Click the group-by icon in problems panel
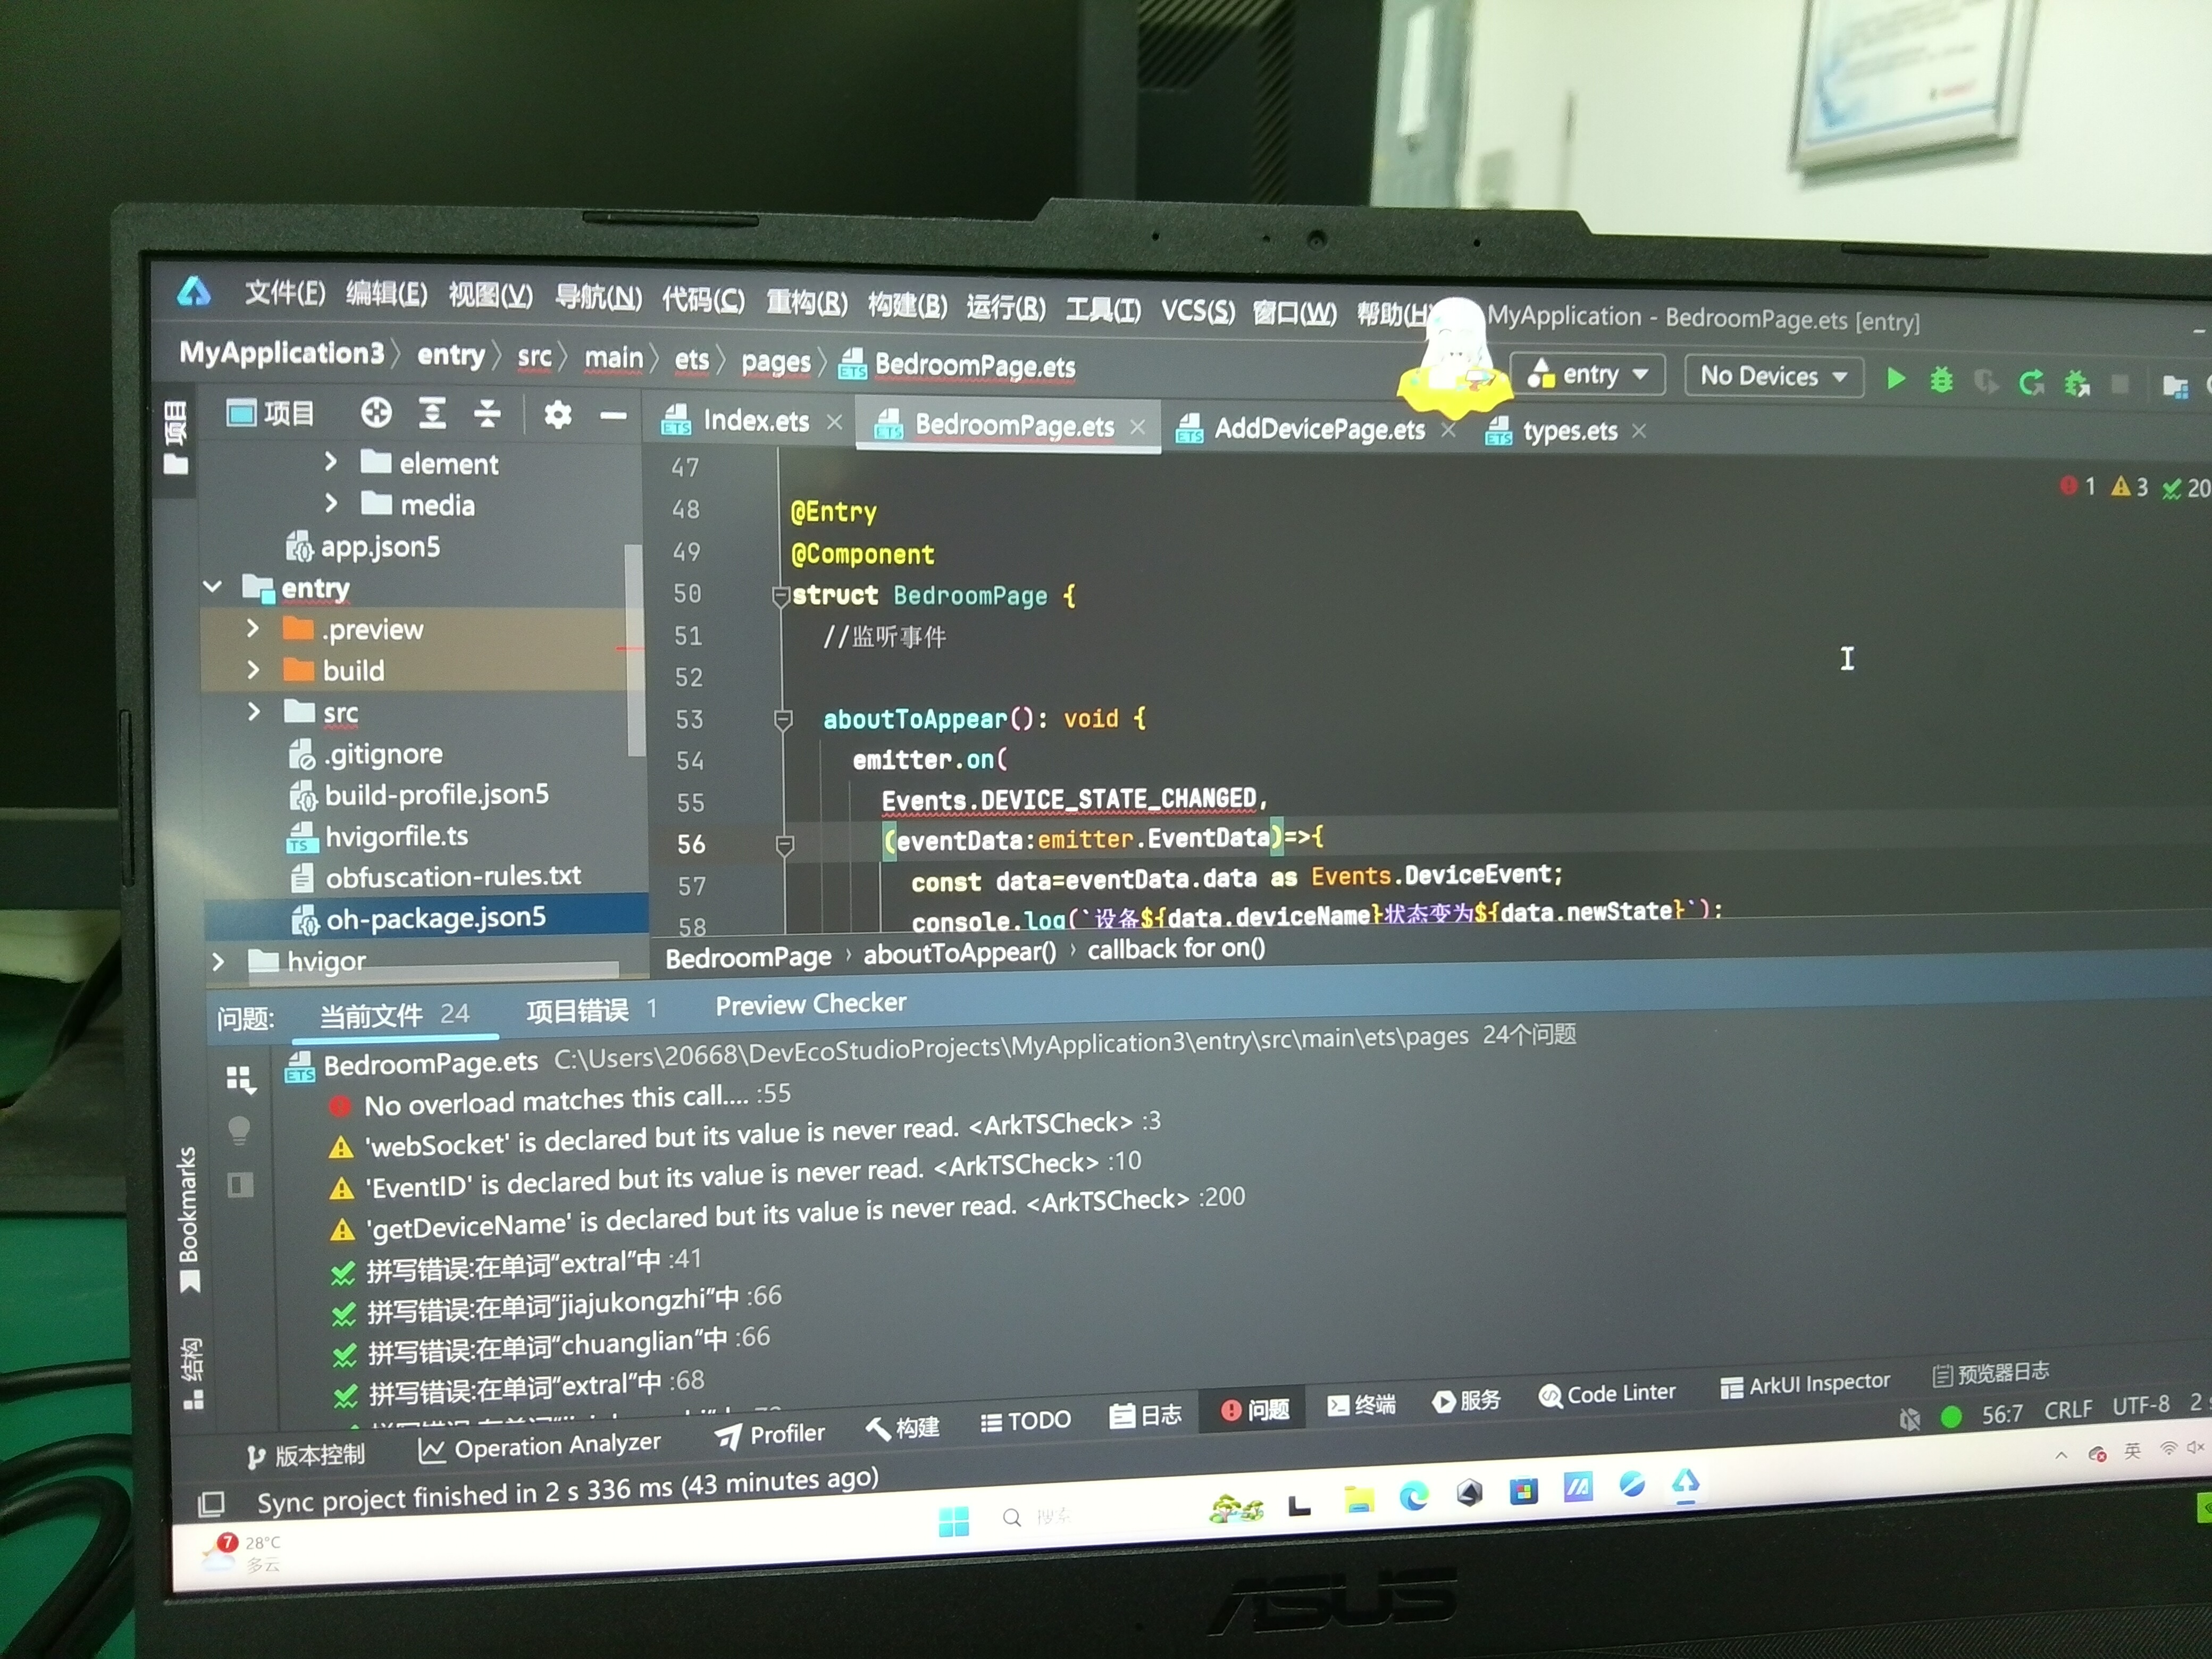 (240, 1079)
